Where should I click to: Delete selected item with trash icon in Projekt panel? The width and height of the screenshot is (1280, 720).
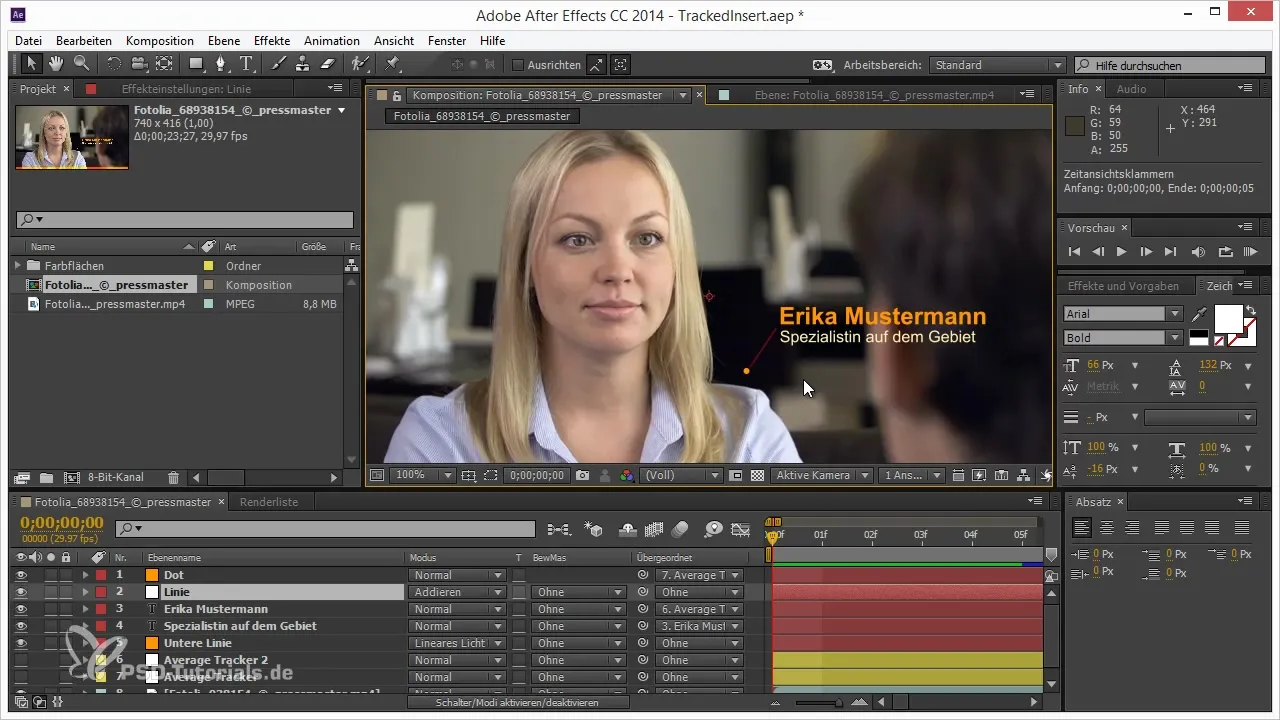173,478
